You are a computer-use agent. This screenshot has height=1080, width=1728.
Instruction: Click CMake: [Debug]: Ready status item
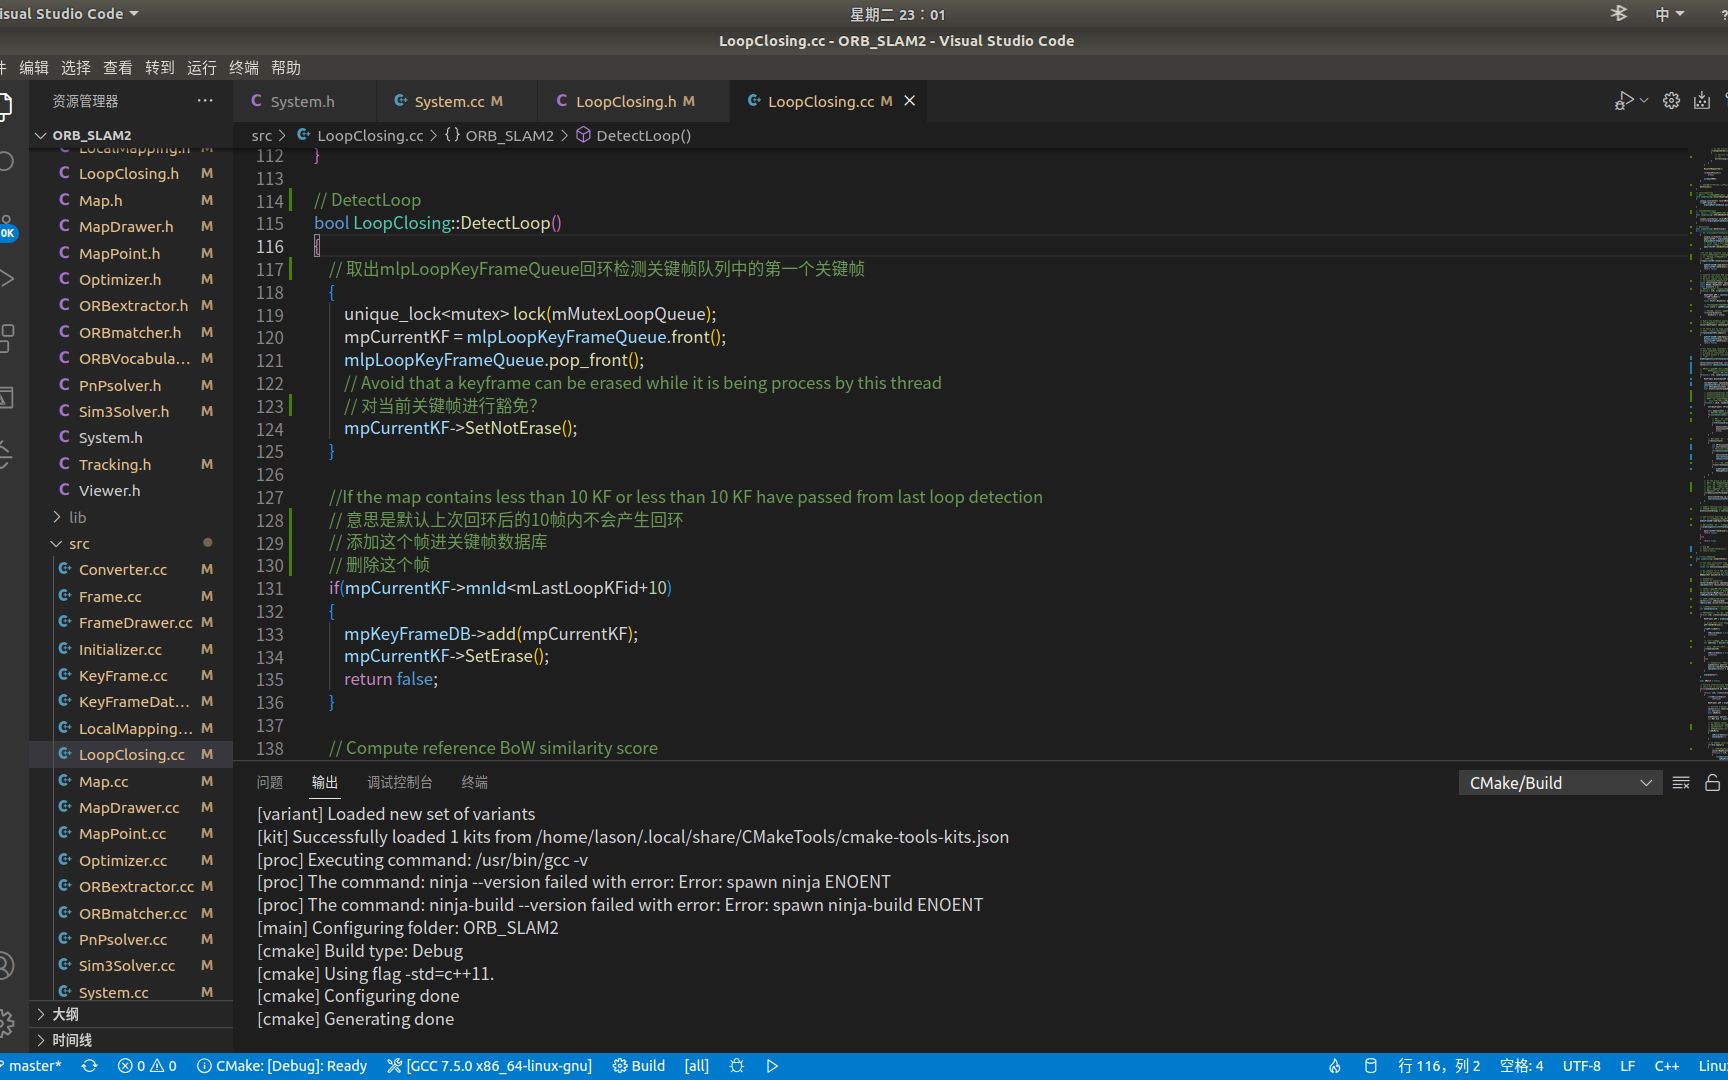coord(282,1066)
